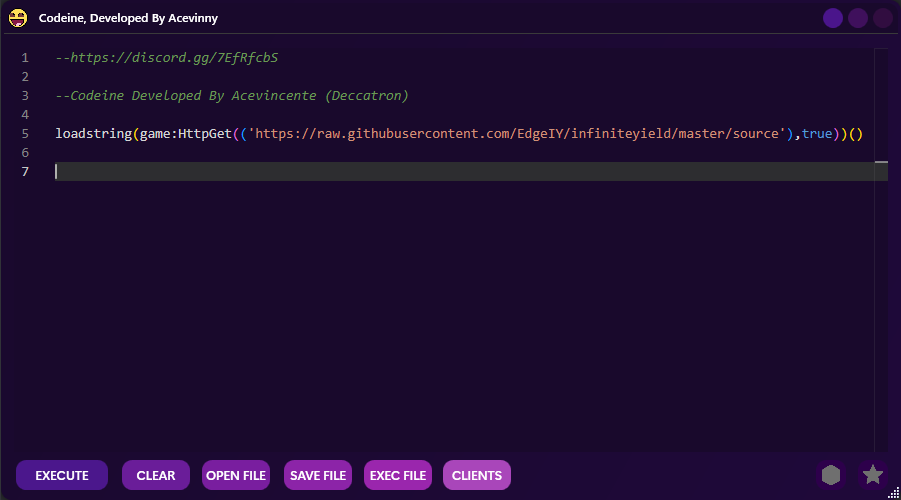Click the blue 'true' keyword
Screen dimensions: 901x500
tap(816, 134)
